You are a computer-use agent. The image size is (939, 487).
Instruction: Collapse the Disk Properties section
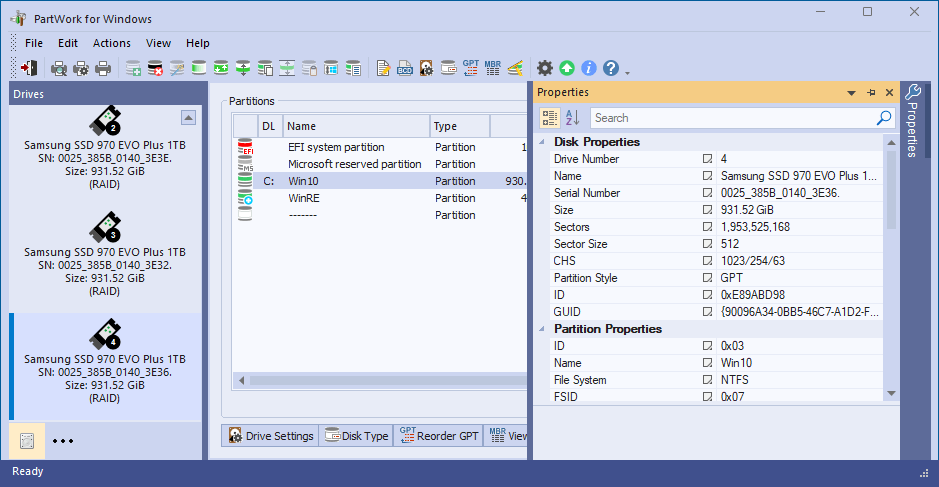coord(542,142)
